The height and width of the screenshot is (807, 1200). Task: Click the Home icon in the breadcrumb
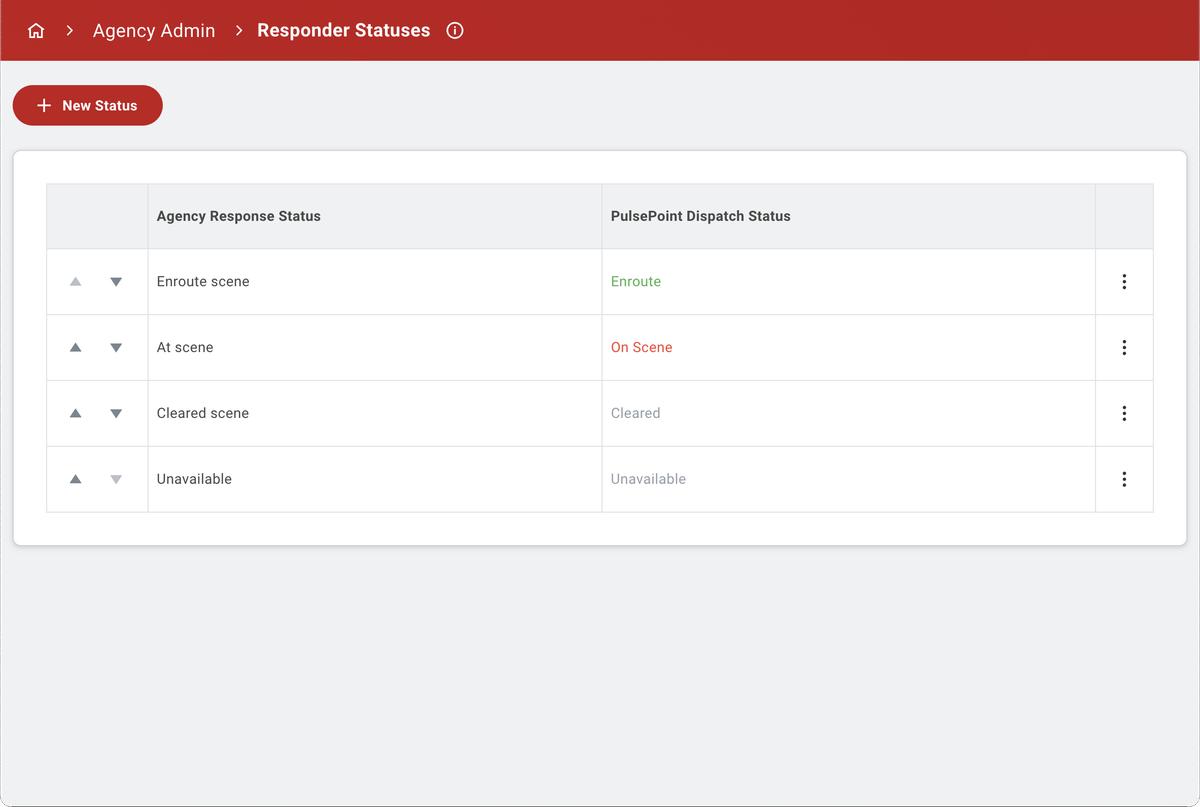click(36, 30)
